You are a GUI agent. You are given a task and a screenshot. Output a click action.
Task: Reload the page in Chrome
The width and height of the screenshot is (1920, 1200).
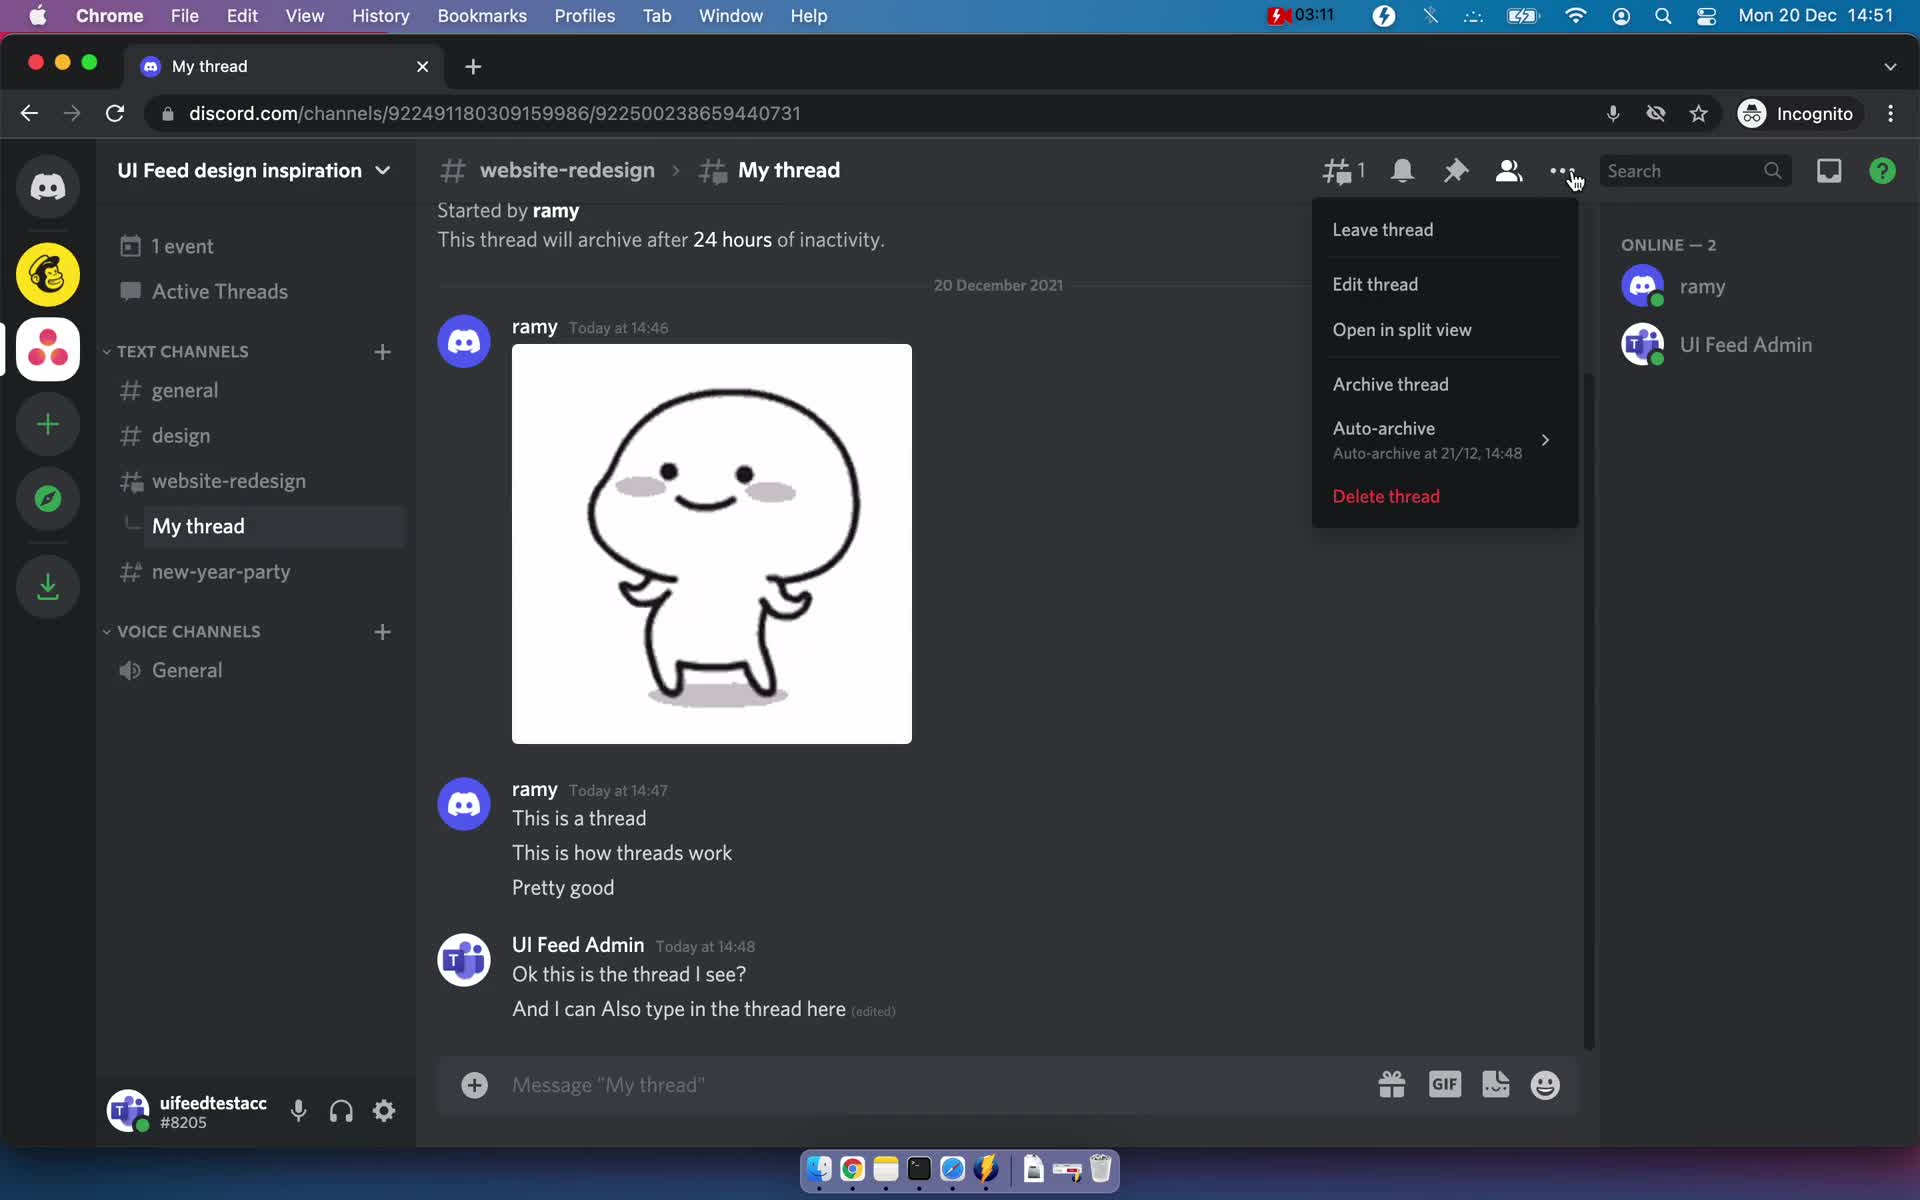pos(115,114)
